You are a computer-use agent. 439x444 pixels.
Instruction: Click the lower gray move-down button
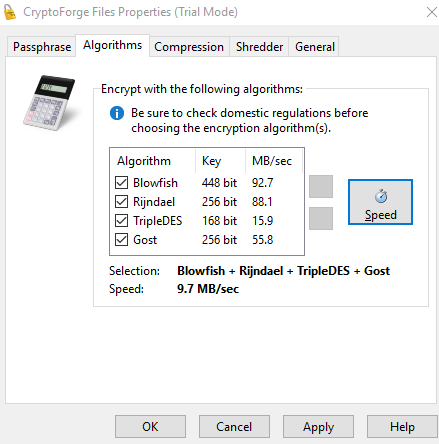(x=321, y=218)
